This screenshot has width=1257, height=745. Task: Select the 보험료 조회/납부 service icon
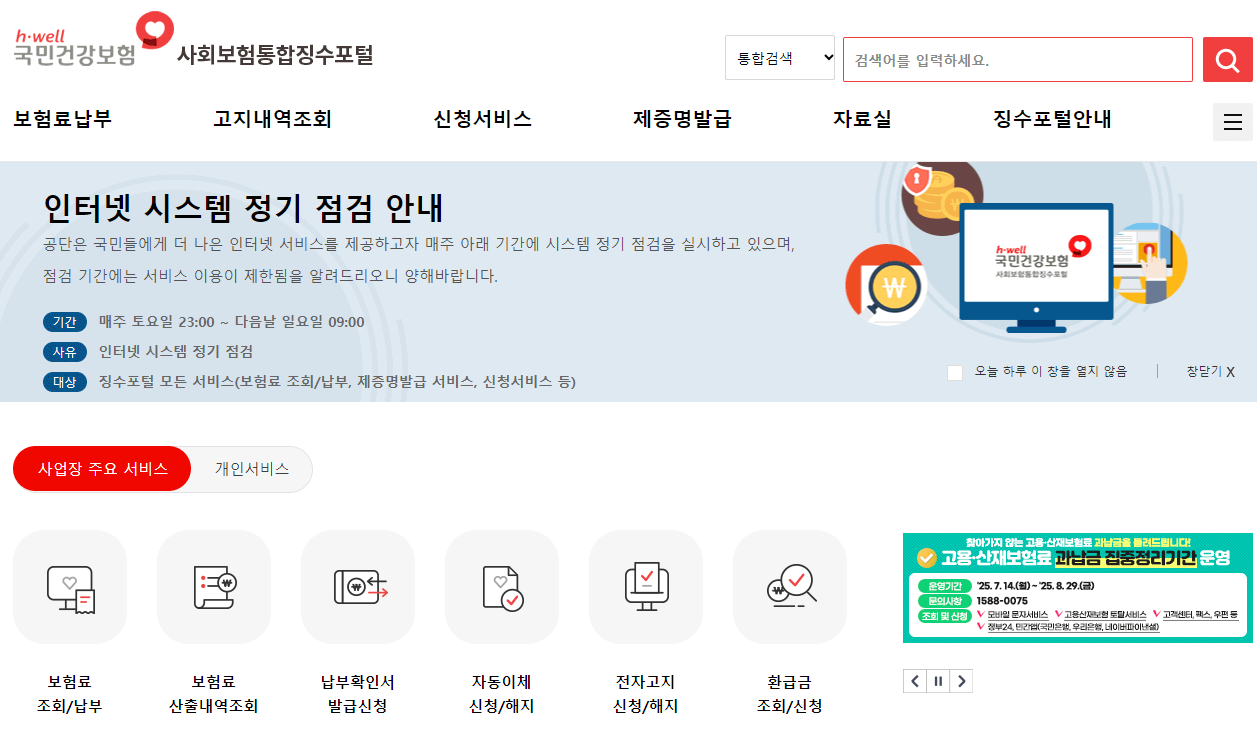[69, 587]
